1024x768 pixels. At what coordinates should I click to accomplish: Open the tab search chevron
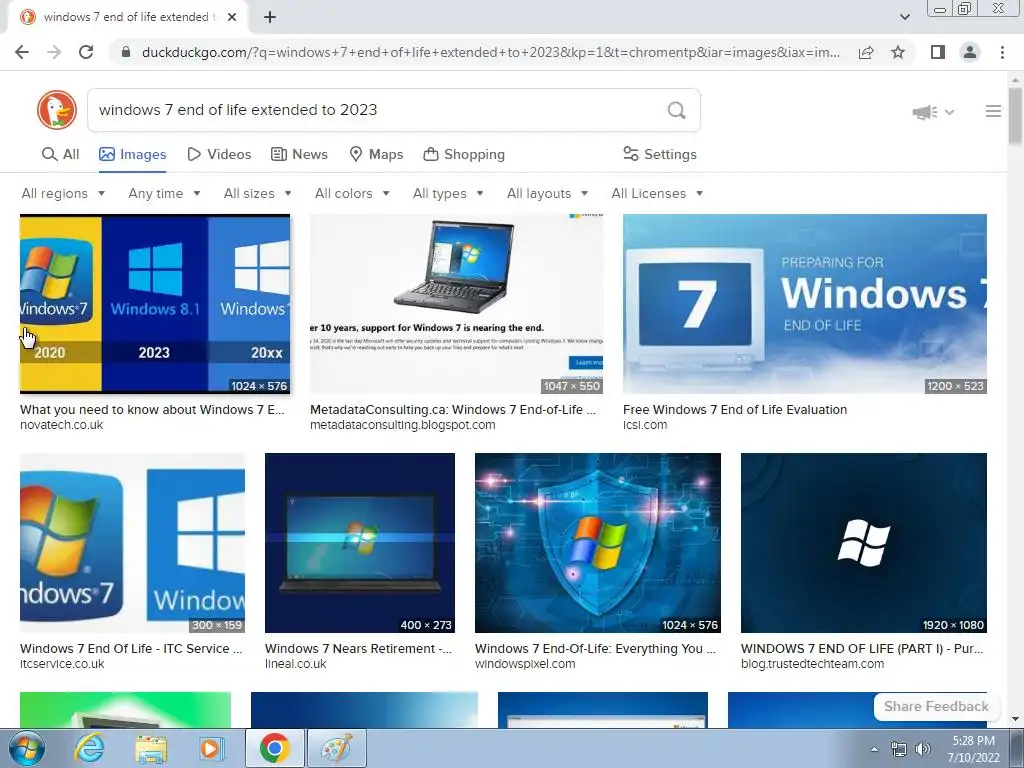[904, 17]
